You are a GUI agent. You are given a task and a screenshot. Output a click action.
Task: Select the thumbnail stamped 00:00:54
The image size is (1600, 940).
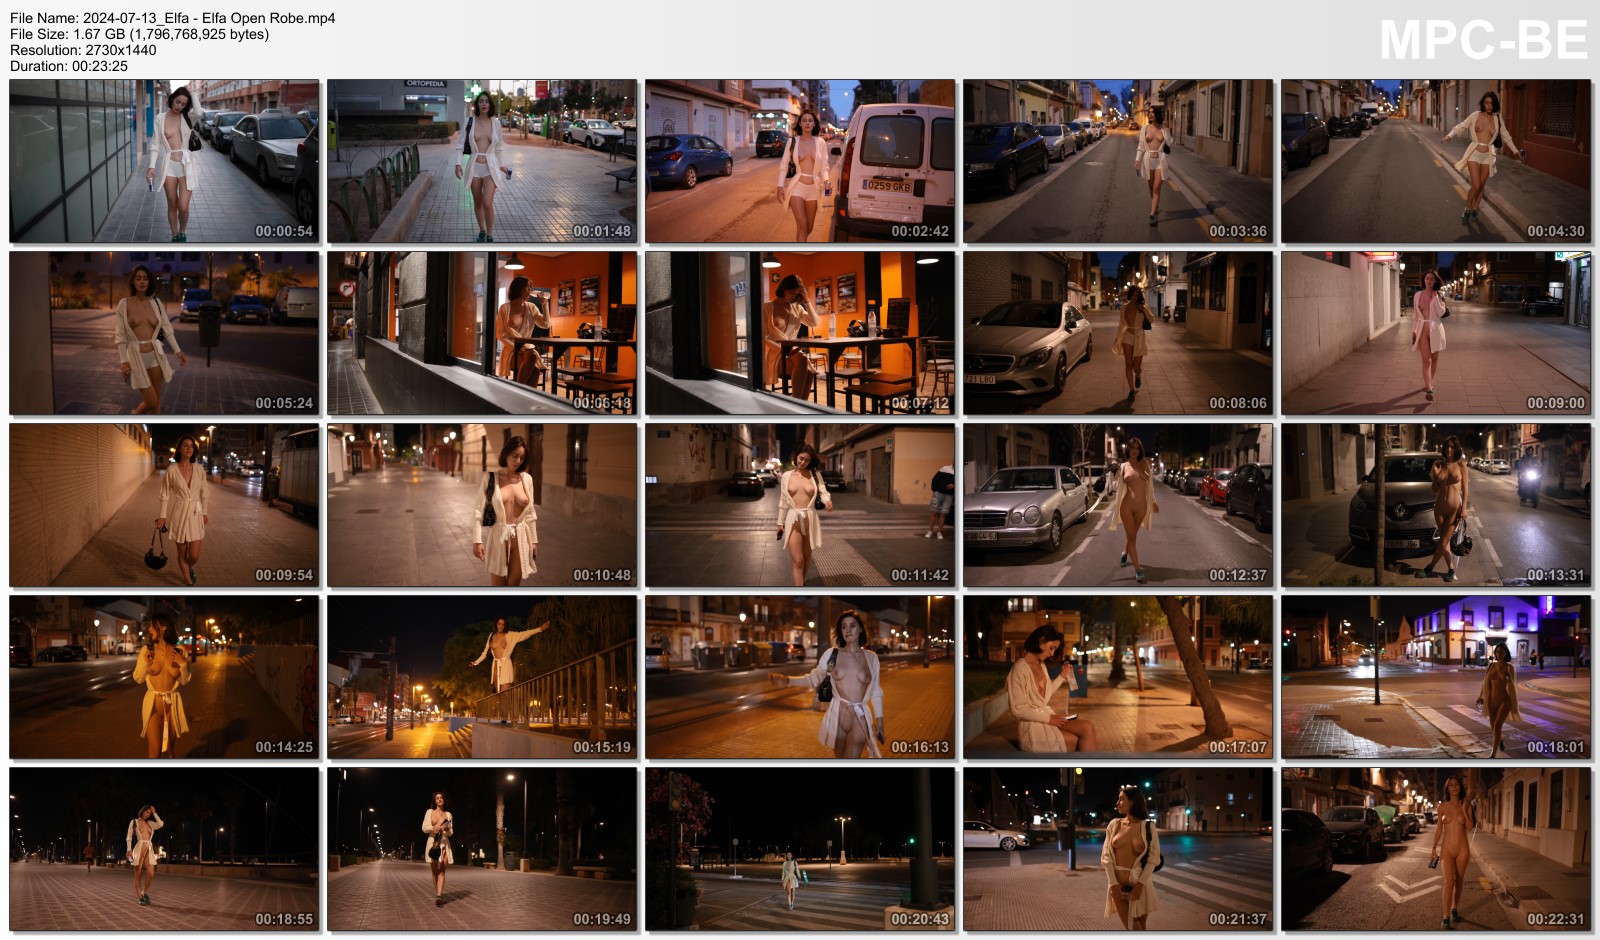click(x=164, y=161)
